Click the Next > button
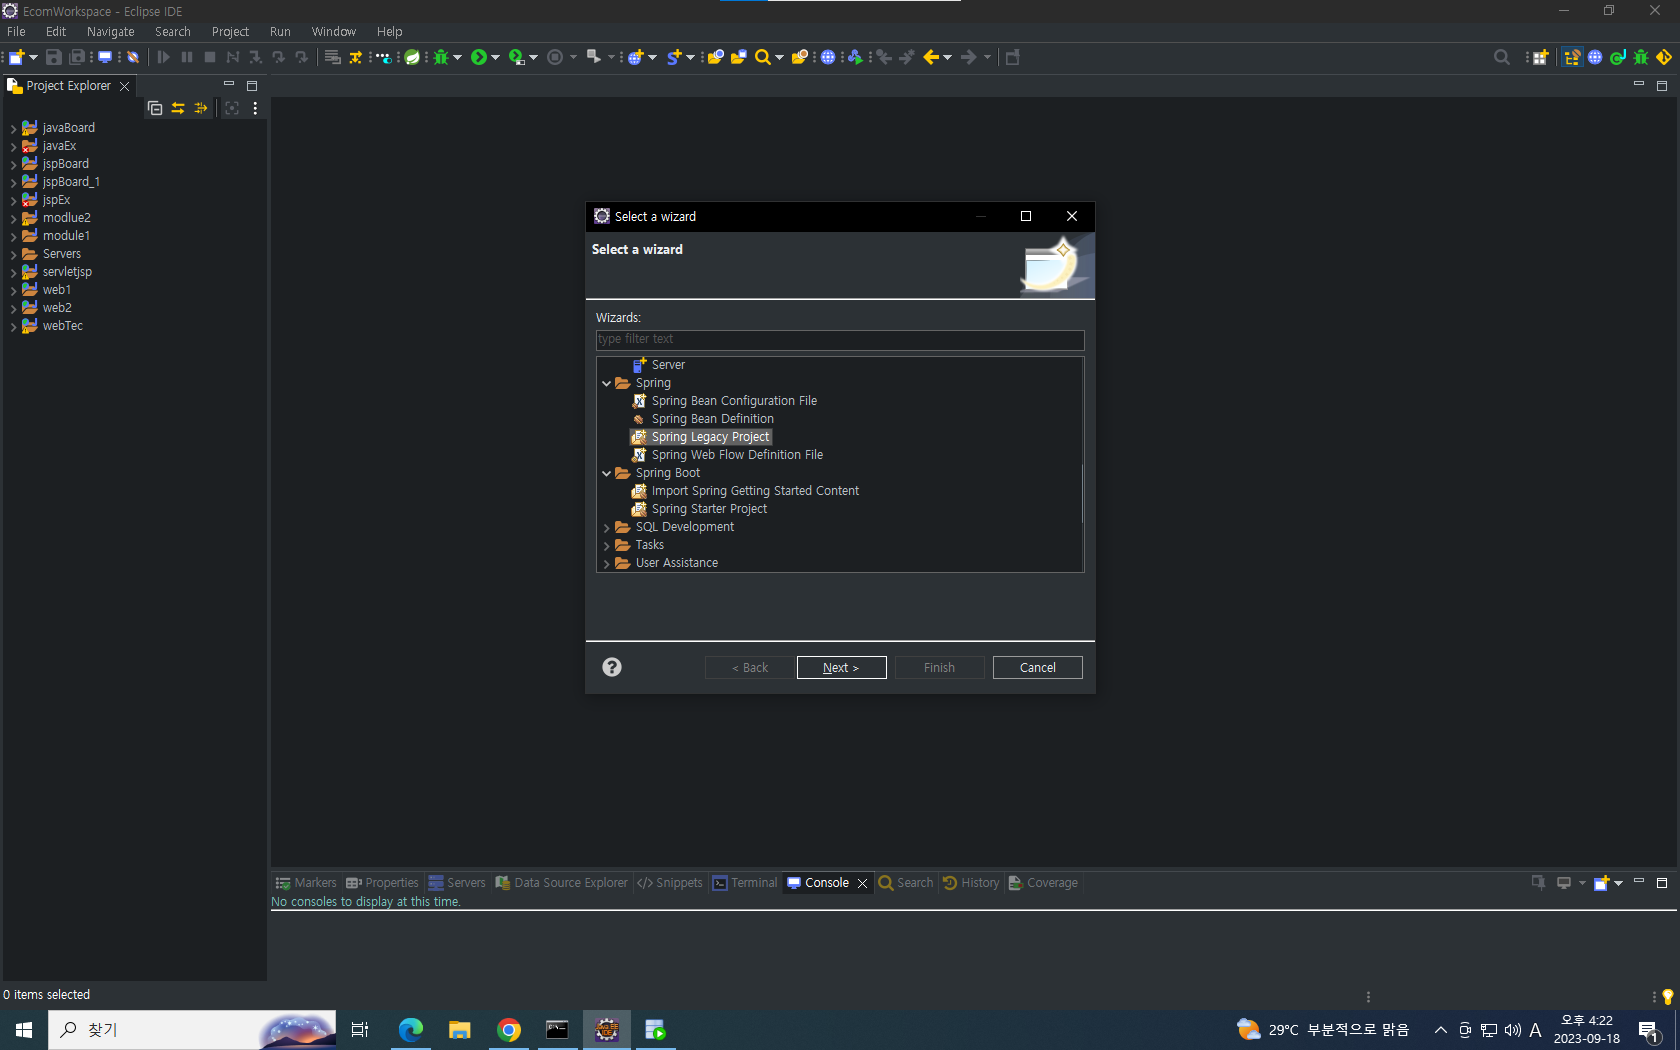Viewport: 1680px width, 1050px height. [841, 667]
